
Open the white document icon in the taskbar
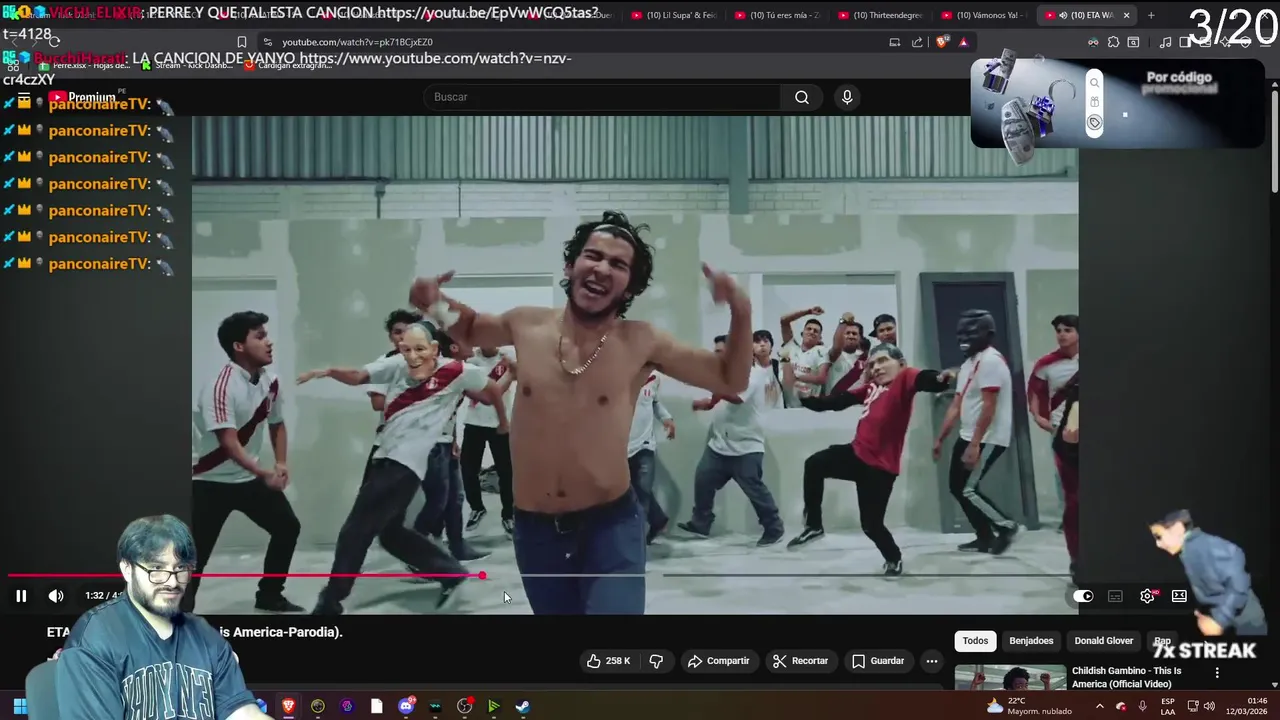point(377,706)
